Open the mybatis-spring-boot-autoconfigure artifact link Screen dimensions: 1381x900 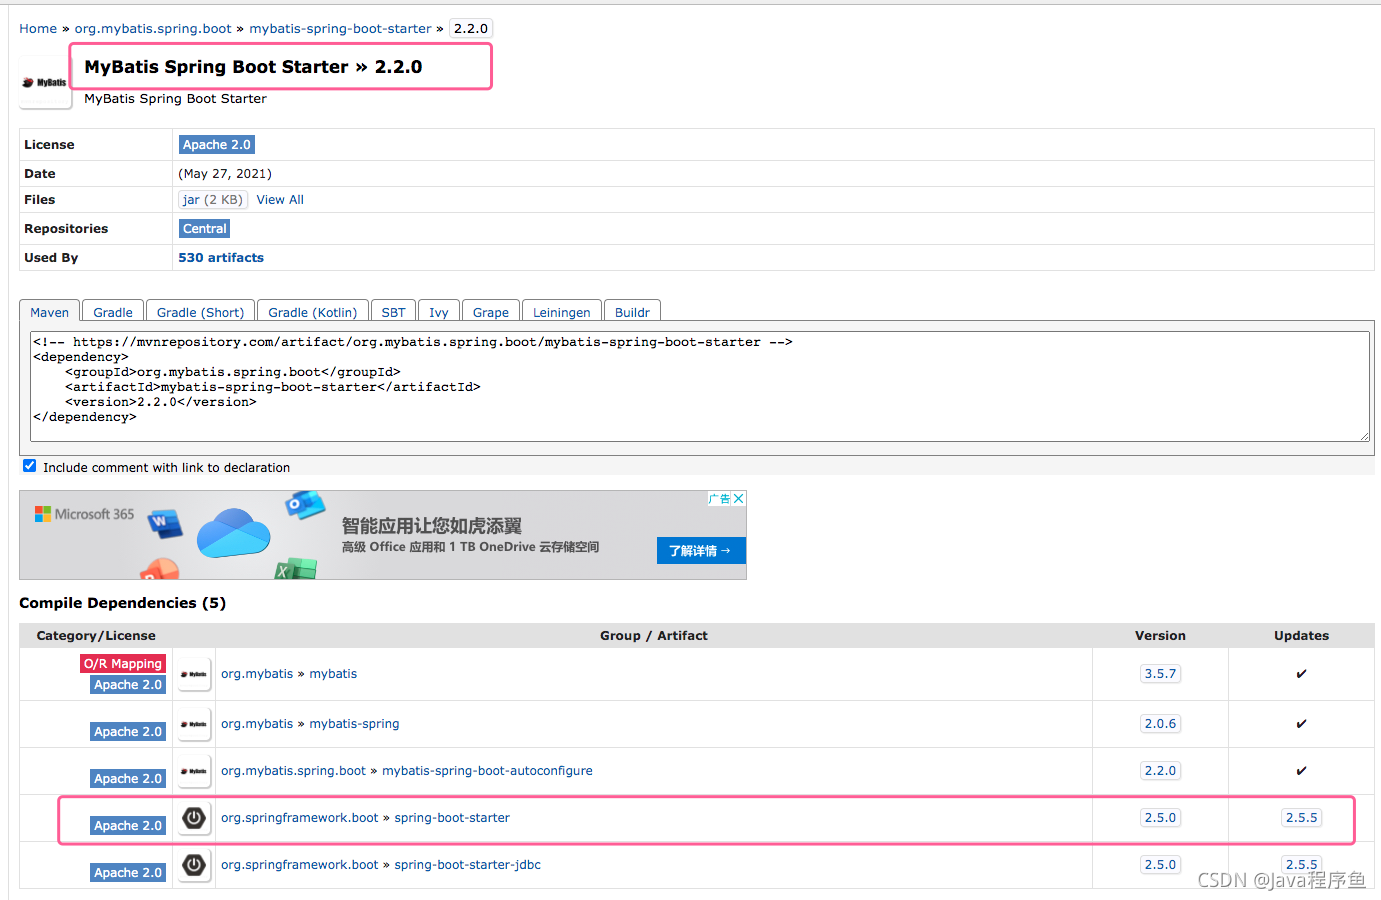[x=487, y=771]
